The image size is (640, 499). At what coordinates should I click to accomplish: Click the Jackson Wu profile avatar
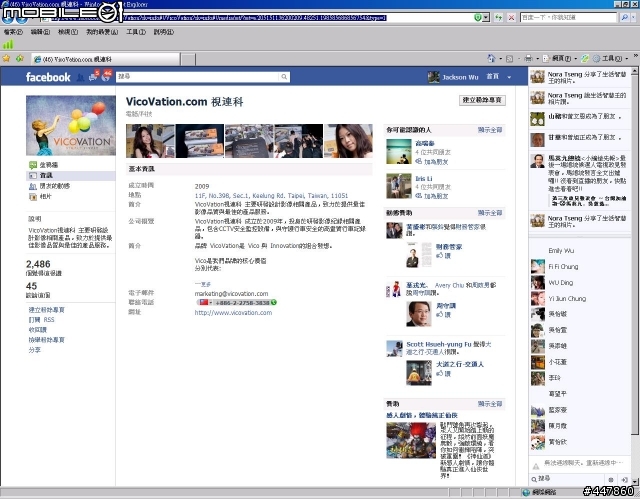pos(433,77)
